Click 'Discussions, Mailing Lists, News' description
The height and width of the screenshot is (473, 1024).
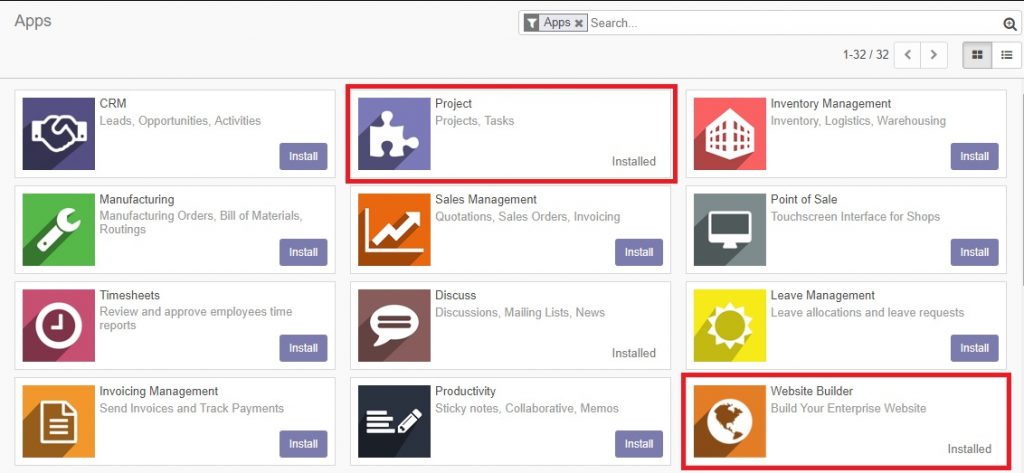coord(520,313)
